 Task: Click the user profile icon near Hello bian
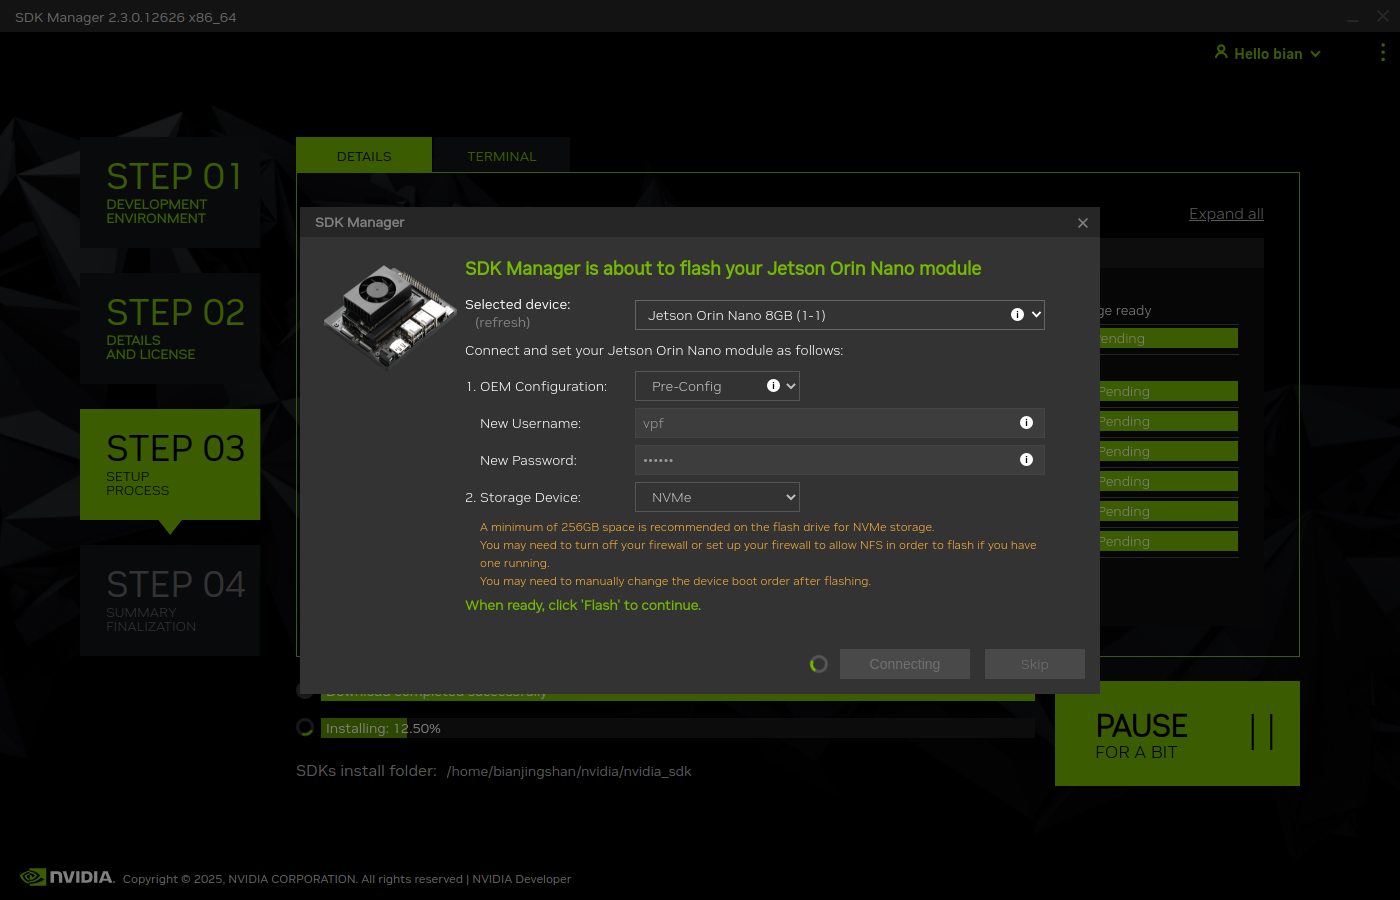1221,52
